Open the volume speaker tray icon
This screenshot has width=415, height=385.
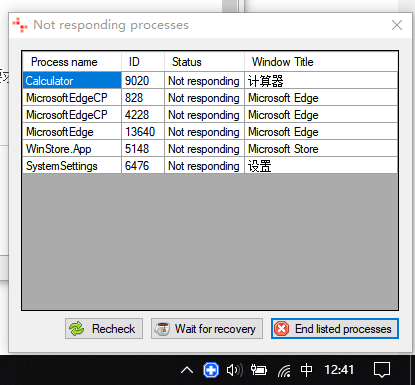pyautogui.click(x=235, y=370)
